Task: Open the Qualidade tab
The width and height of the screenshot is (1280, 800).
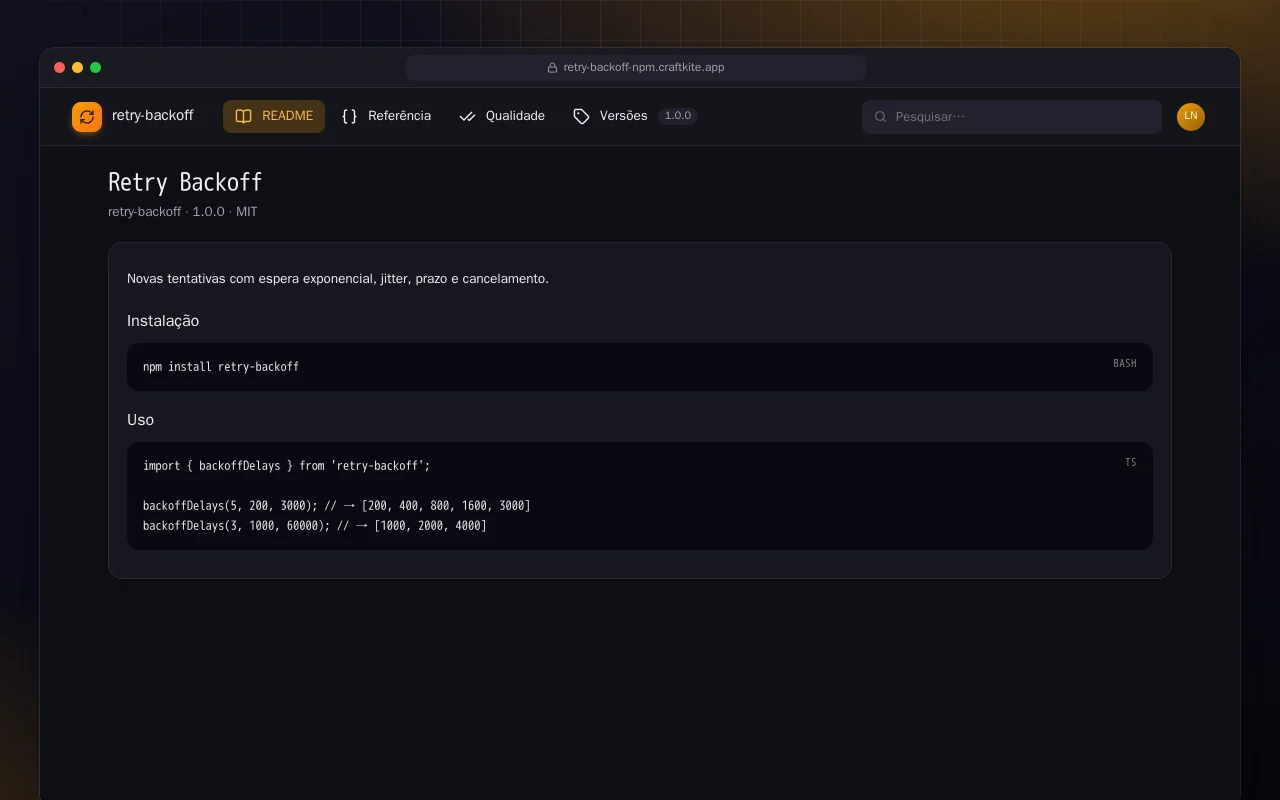Action: [x=502, y=116]
